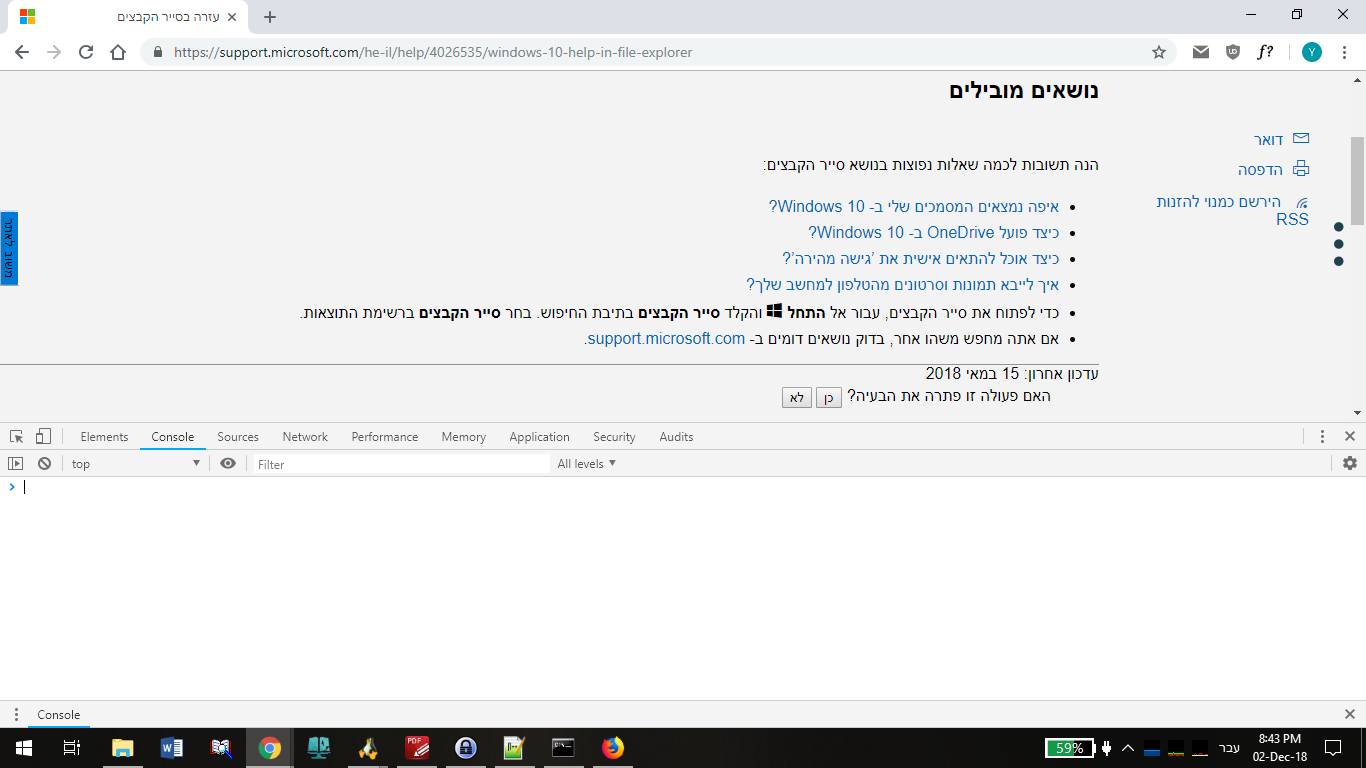Open the Audits tab

676,437
